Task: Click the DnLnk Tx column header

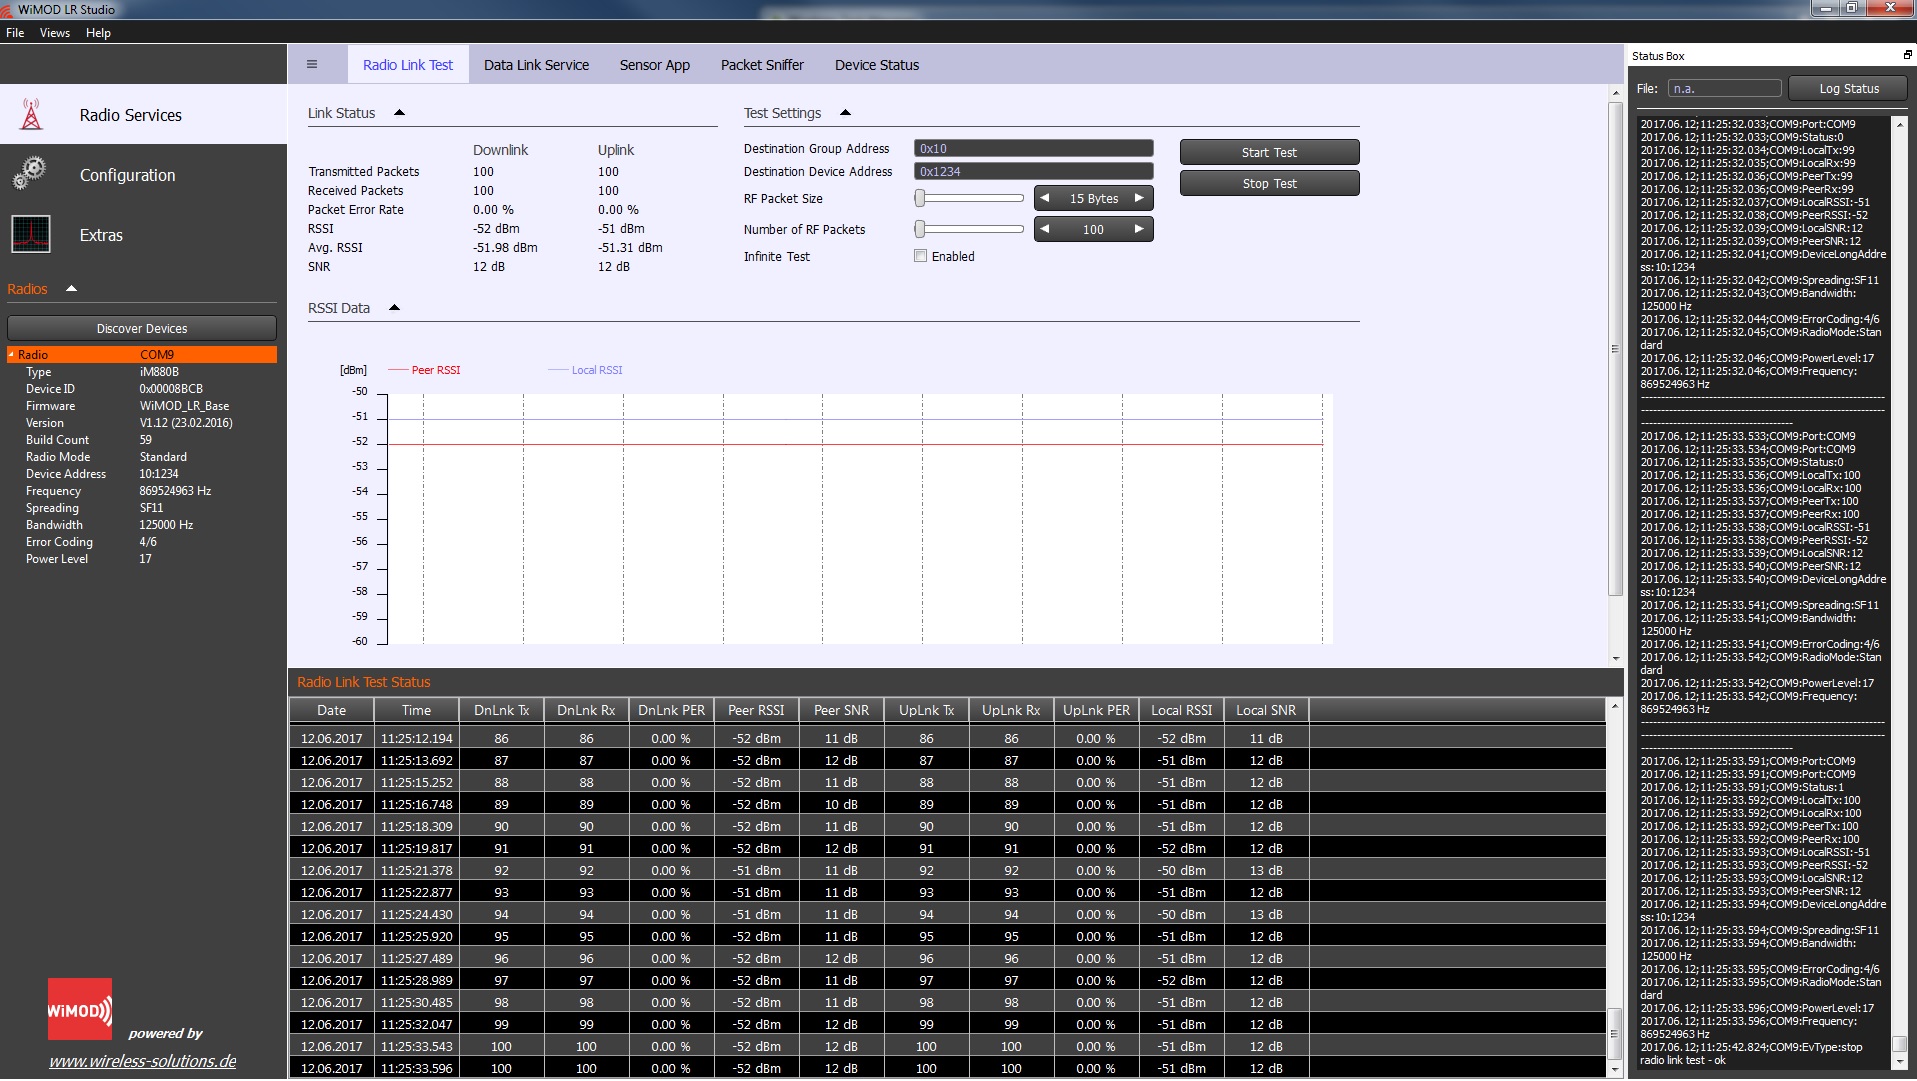Action: (x=501, y=710)
